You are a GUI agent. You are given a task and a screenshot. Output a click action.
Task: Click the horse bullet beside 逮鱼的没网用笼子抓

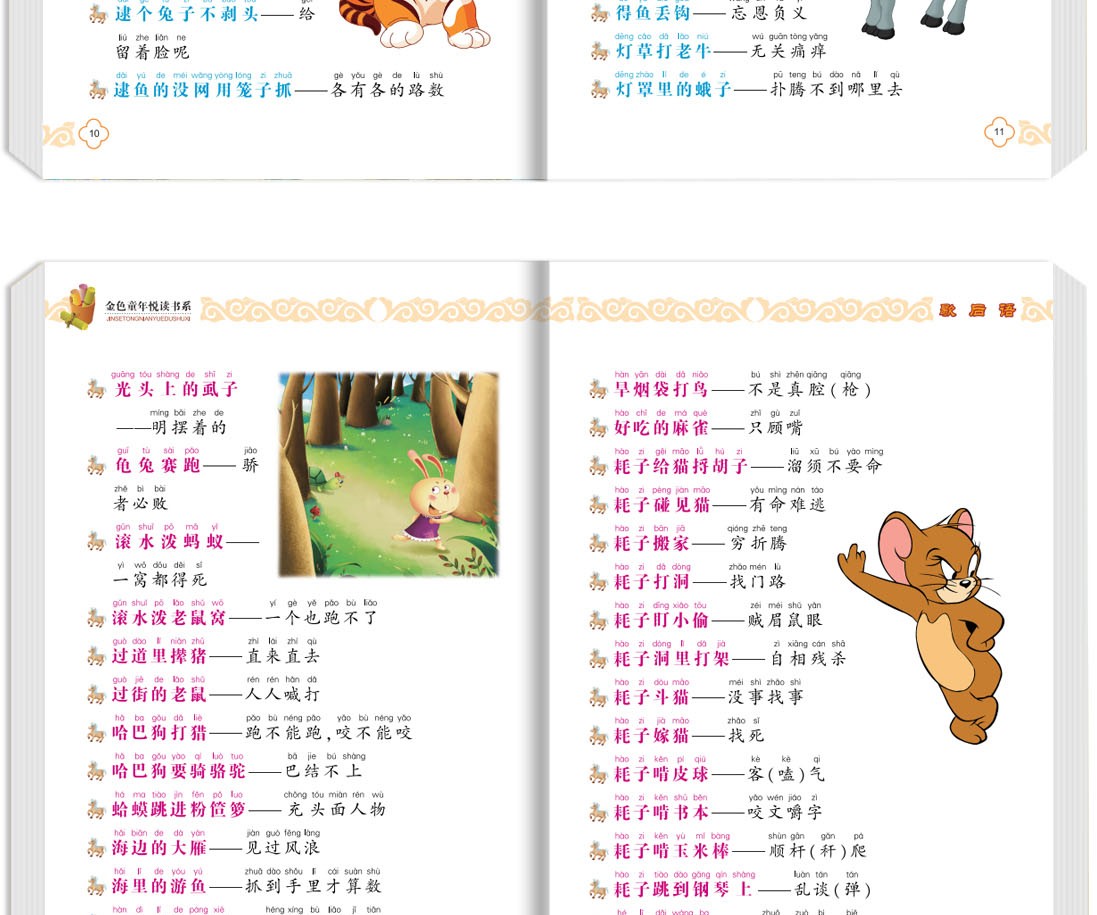(x=97, y=90)
